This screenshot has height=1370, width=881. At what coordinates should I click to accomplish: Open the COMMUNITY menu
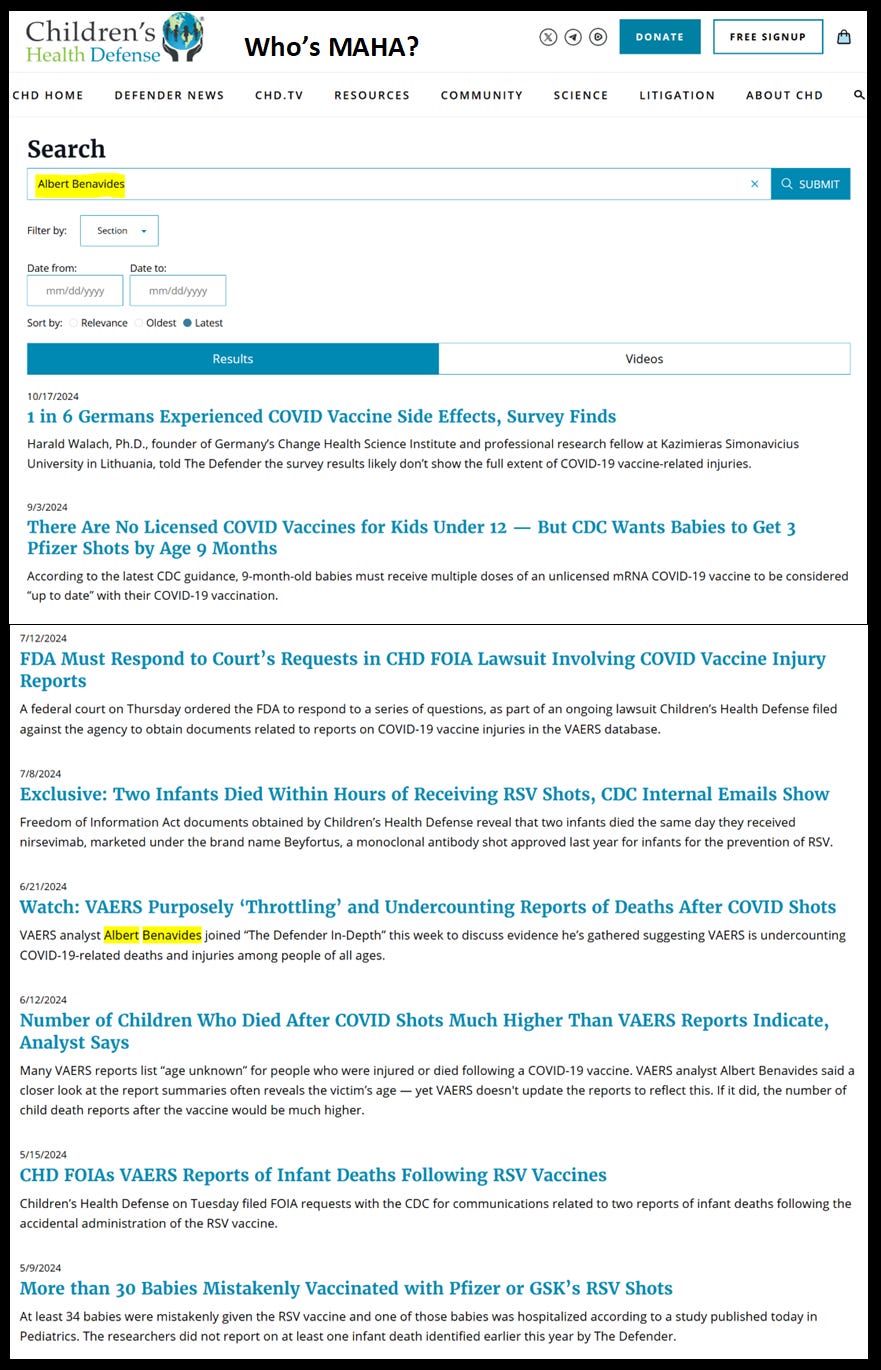click(482, 95)
